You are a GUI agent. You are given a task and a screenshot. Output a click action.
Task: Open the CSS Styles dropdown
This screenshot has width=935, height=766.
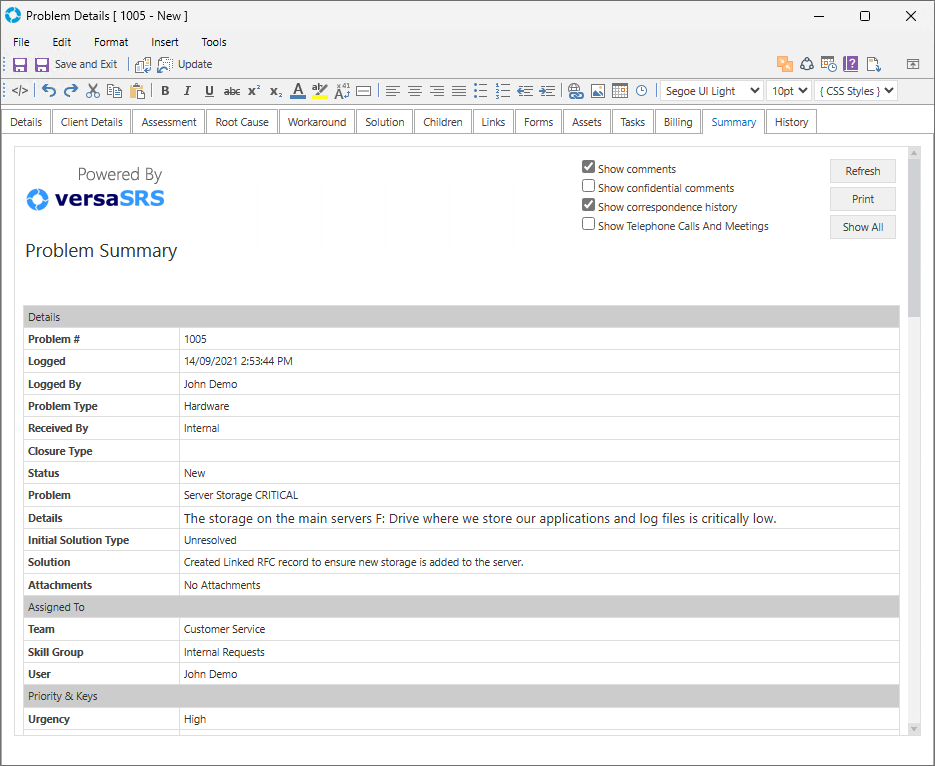pos(855,91)
